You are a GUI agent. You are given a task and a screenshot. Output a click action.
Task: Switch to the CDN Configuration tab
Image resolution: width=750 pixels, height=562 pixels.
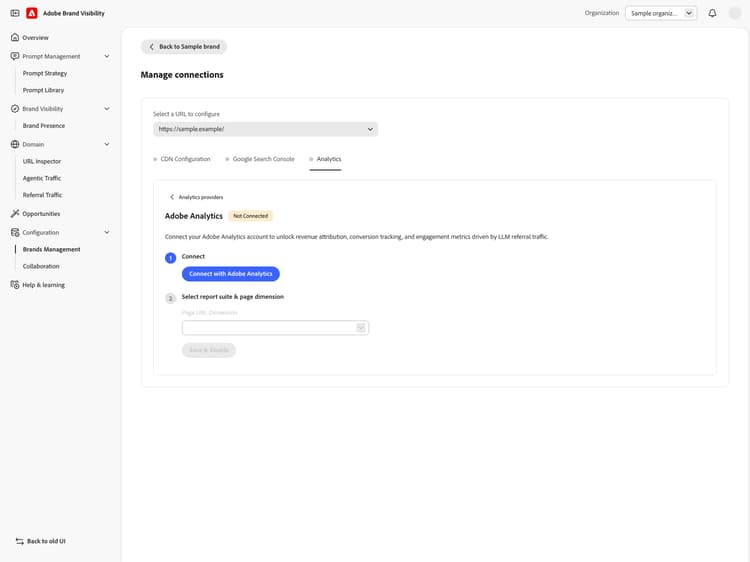click(x=182, y=159)
